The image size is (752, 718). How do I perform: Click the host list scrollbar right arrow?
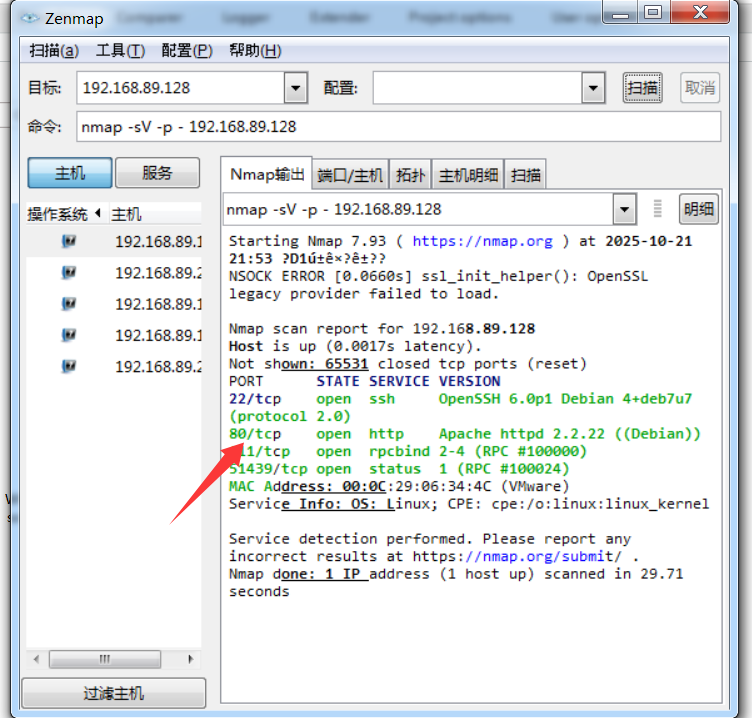190,659
